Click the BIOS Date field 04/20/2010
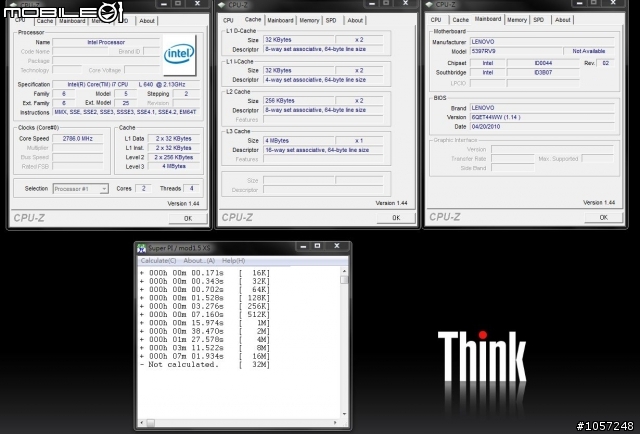 tap(542, 127)
